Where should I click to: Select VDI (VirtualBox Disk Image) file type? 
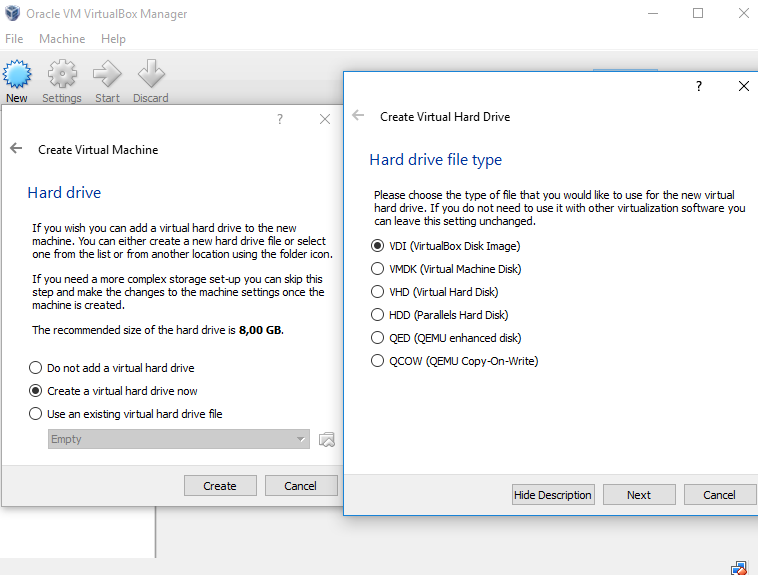[x=445, y=246]
